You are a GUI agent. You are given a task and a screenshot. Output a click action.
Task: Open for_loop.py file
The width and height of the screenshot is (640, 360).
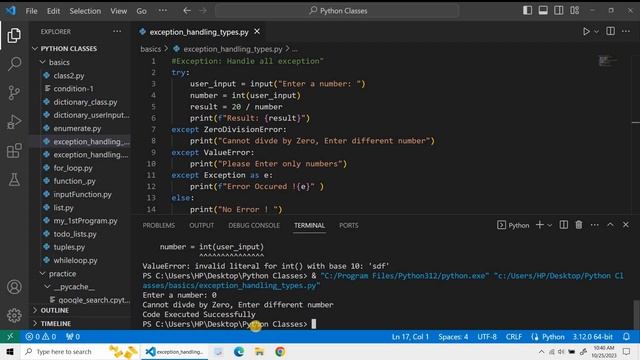[x=73, y=168]
